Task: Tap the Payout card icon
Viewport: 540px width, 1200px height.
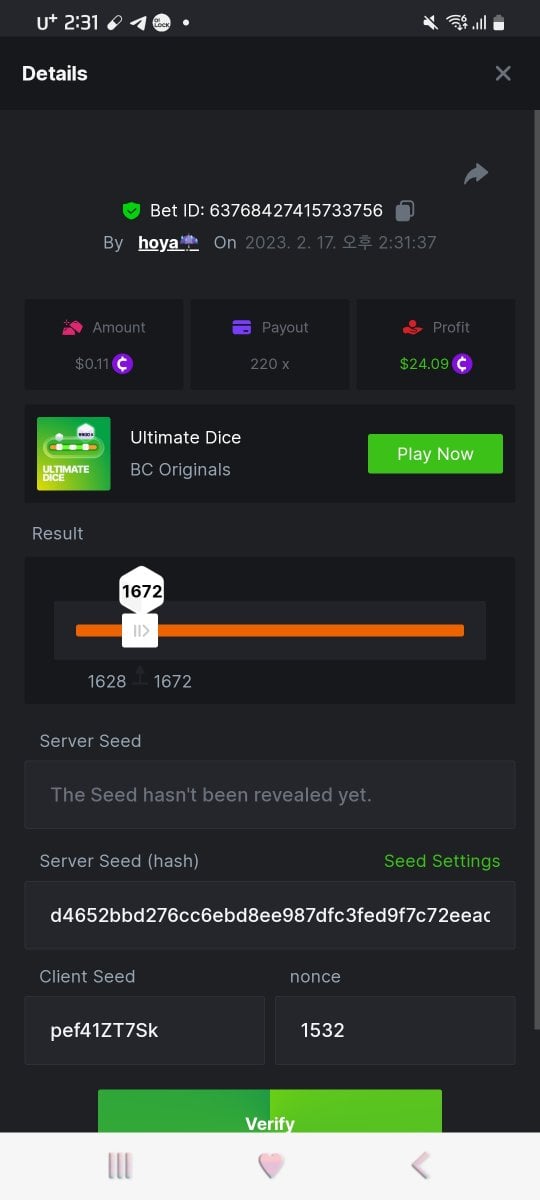Action: click(x=241, y=327)
